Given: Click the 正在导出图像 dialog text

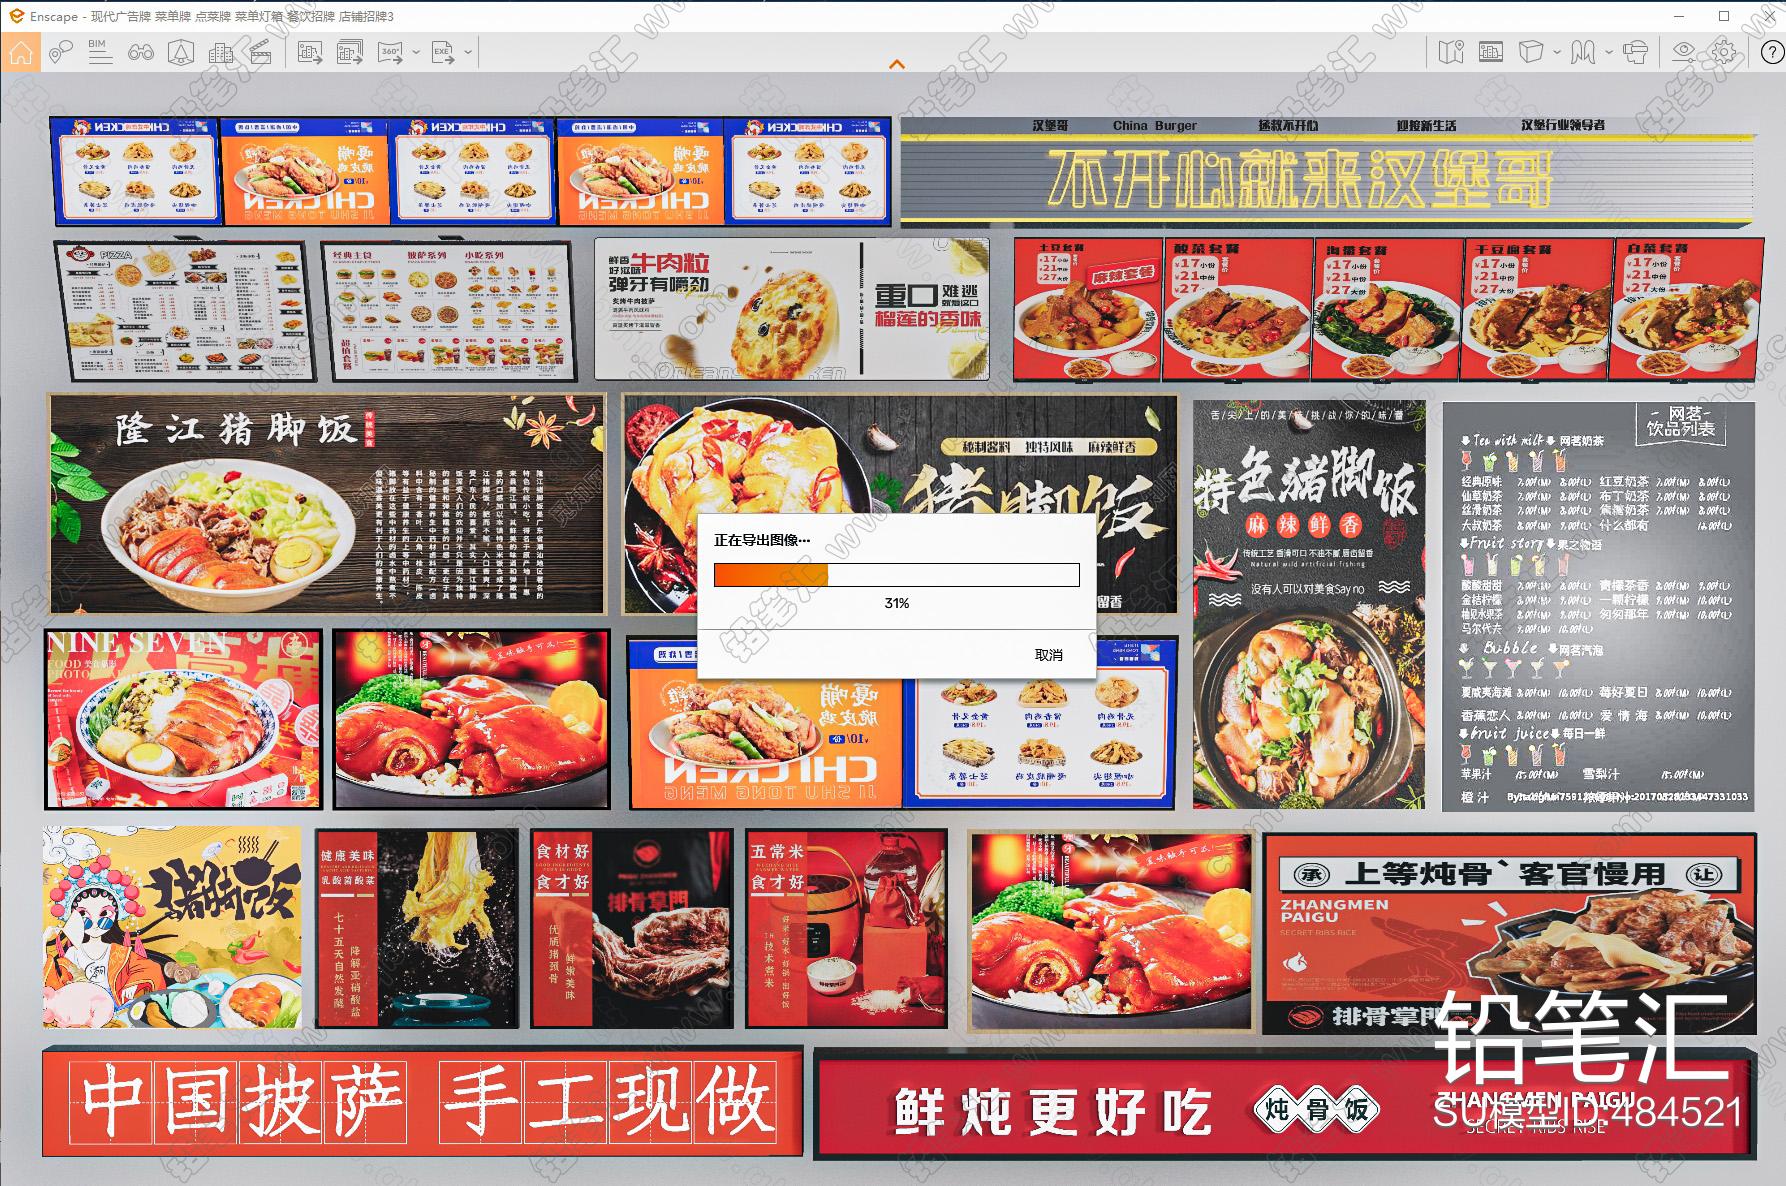Looking at the screenshot, I should [x=762, y=540].
